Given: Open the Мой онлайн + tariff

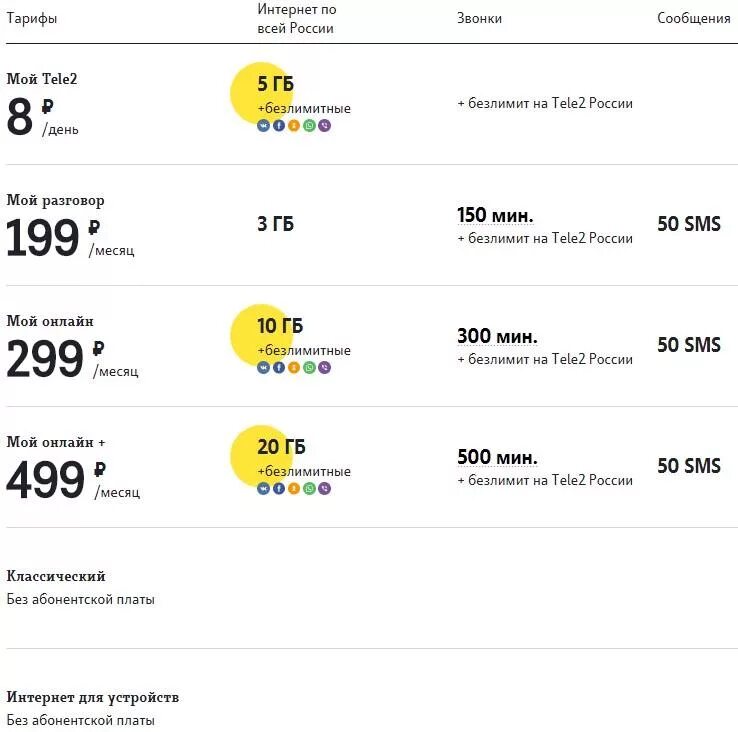Looking at the screenshot, I should click(x=56, y=442).
